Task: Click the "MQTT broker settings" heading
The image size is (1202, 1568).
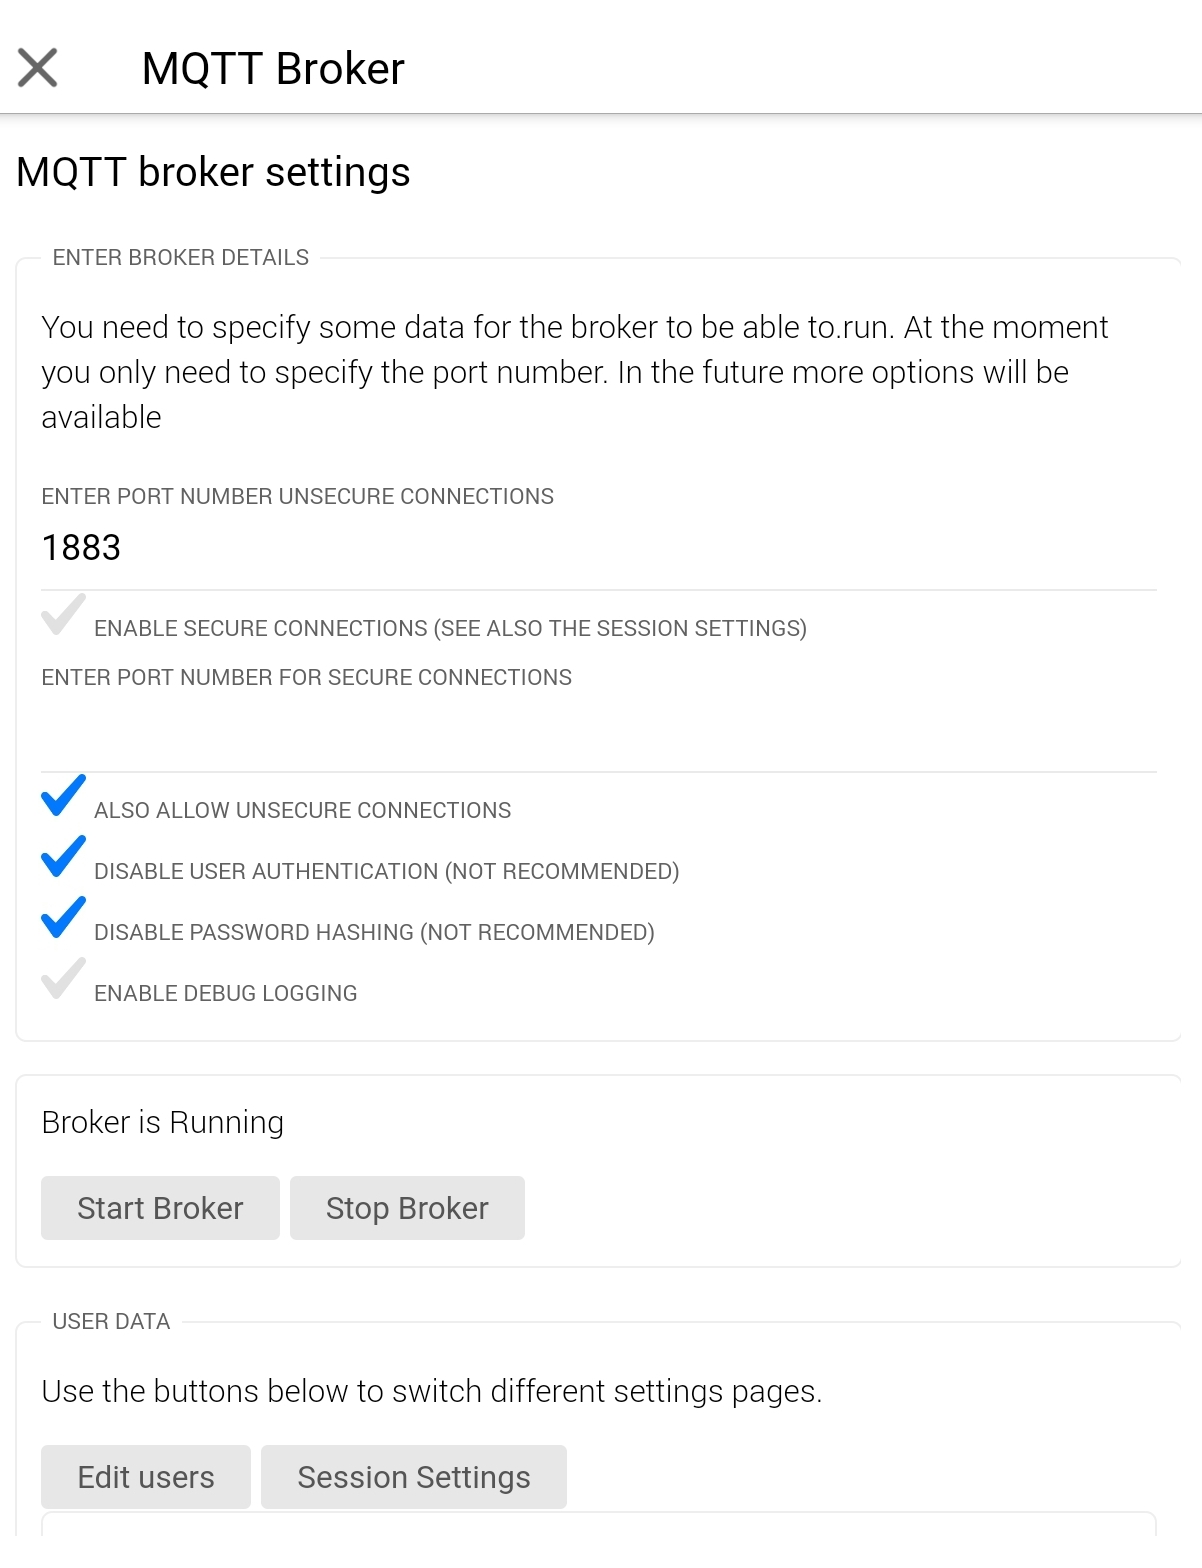Action: click(x=213, y=172)
